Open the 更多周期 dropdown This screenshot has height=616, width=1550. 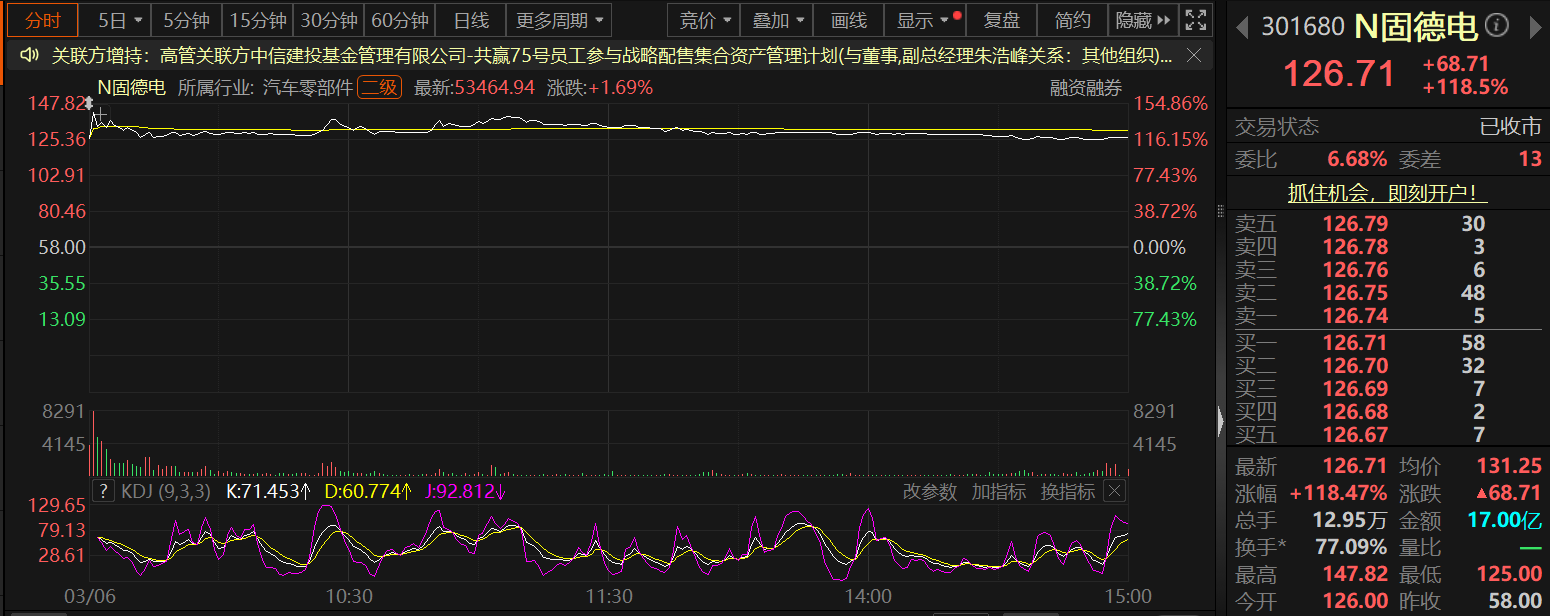[559, 20]
